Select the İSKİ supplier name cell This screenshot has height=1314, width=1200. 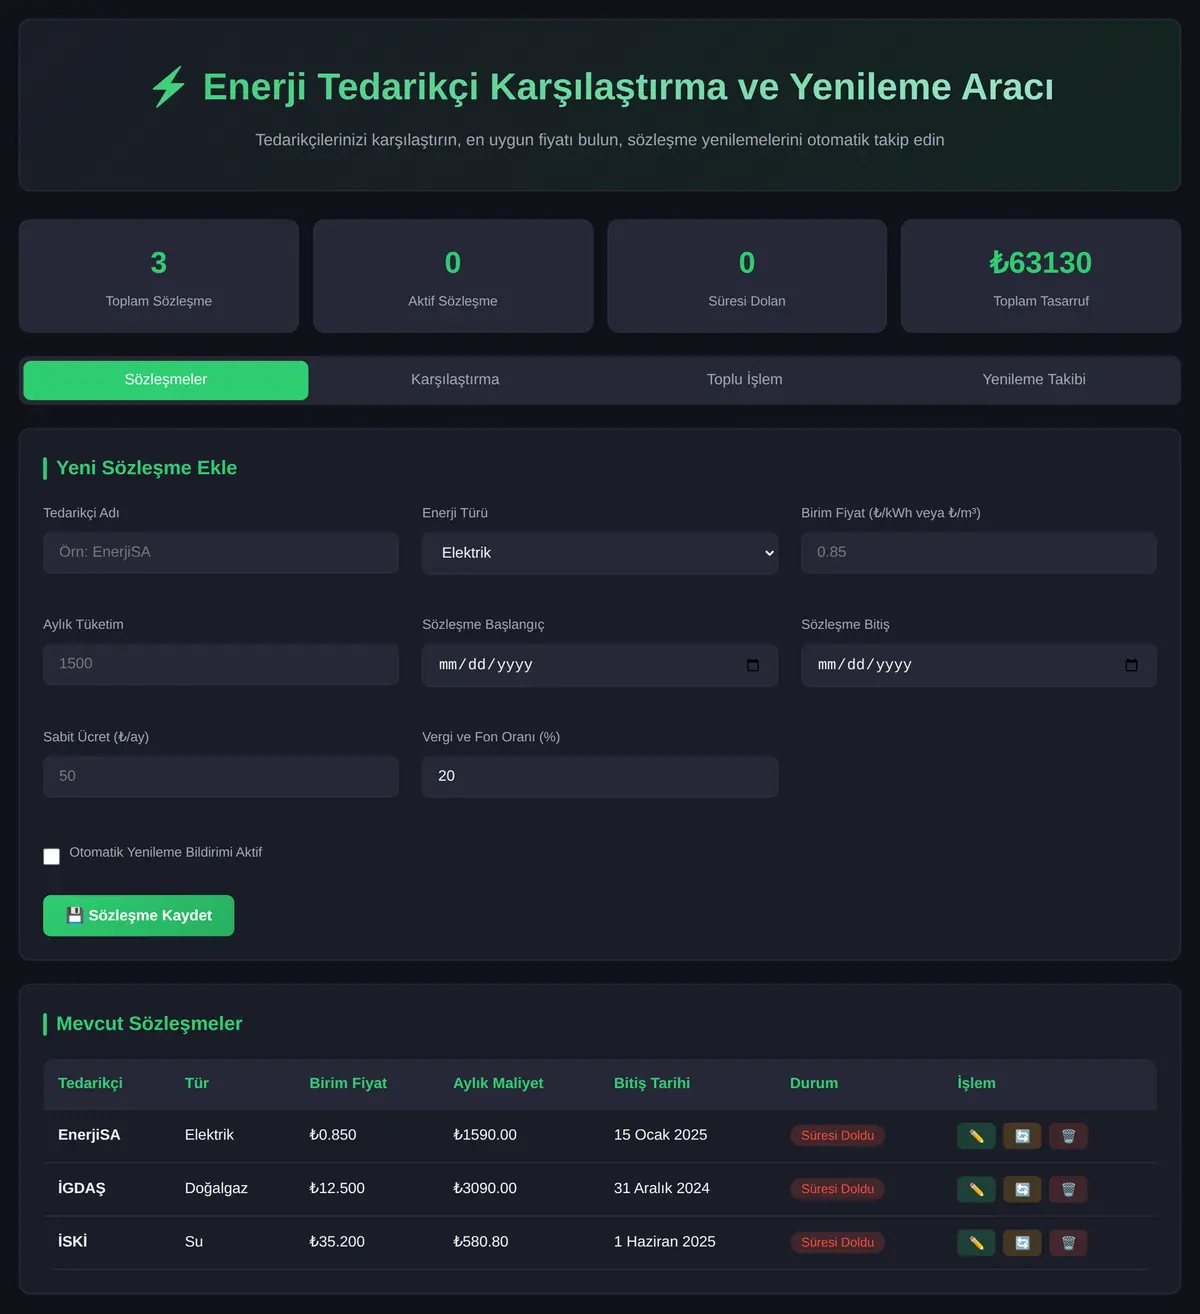pyautogui.click(x=73, y=1241)
